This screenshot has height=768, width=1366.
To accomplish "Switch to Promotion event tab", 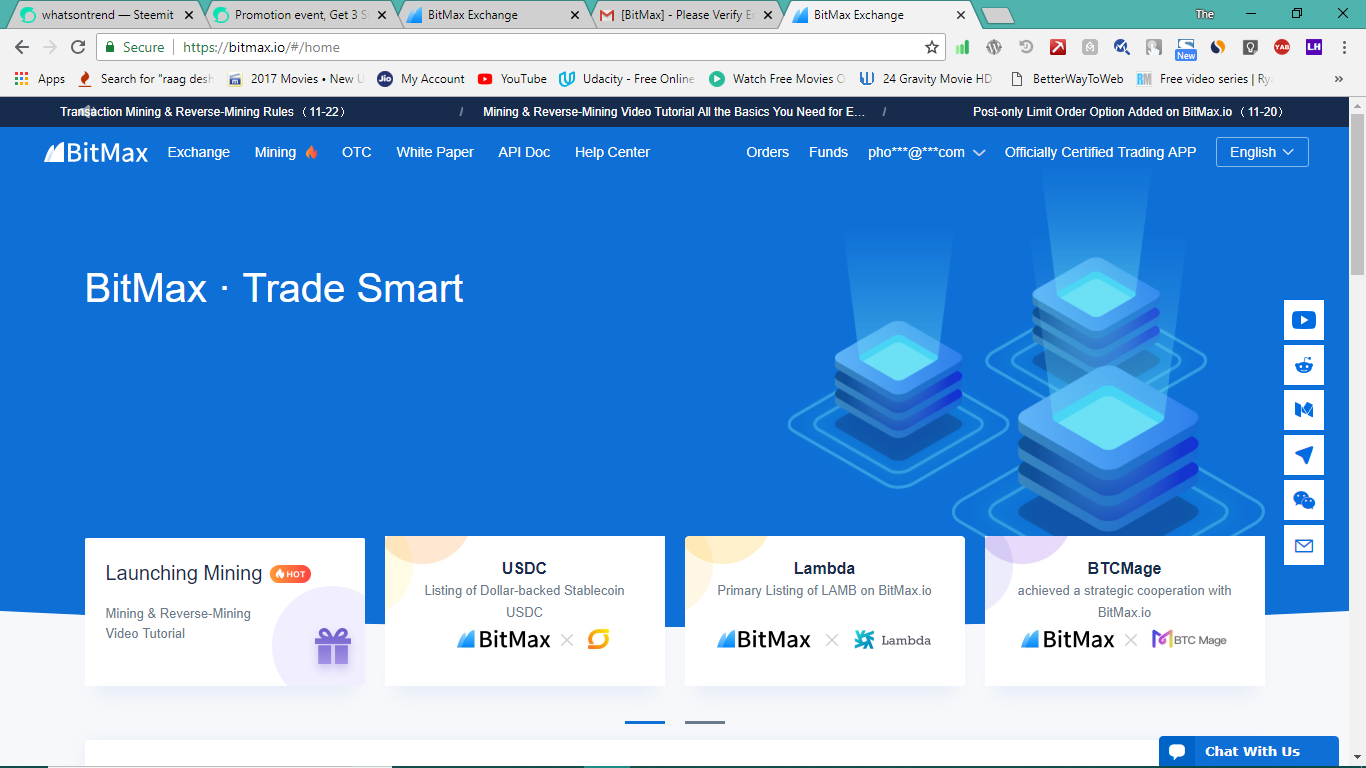I will point(299,15).
